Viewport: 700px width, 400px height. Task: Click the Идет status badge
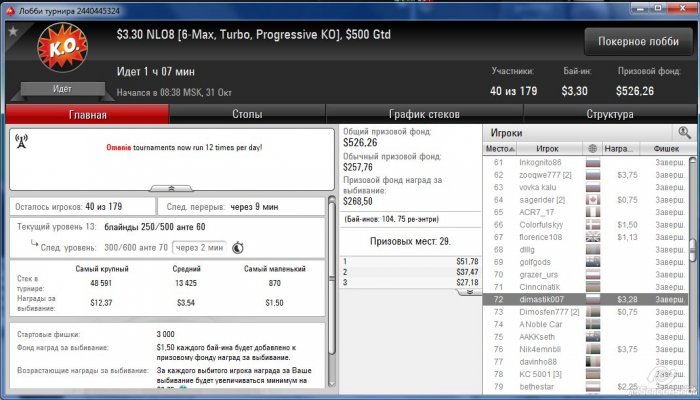click(62, 89)
